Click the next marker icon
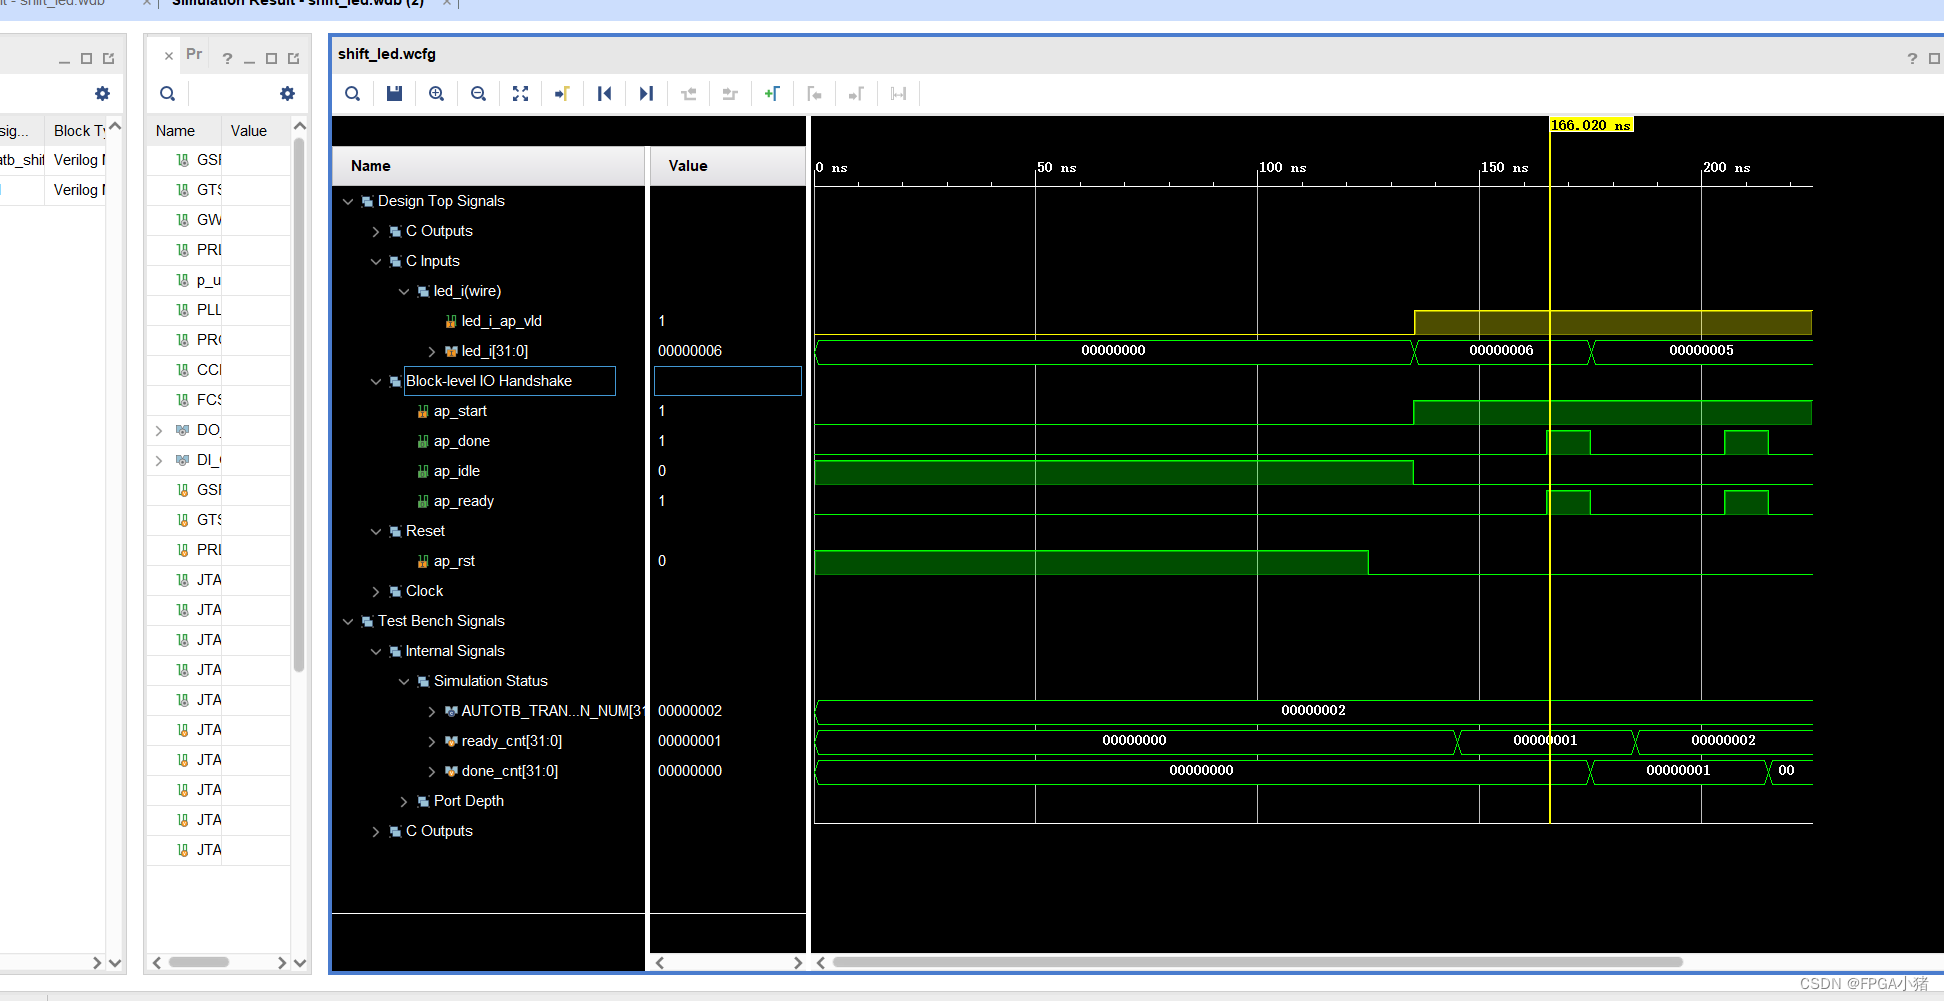The height and width of the screenshot is (1001, 1944). pyautogui.click(x=856, y=94)
